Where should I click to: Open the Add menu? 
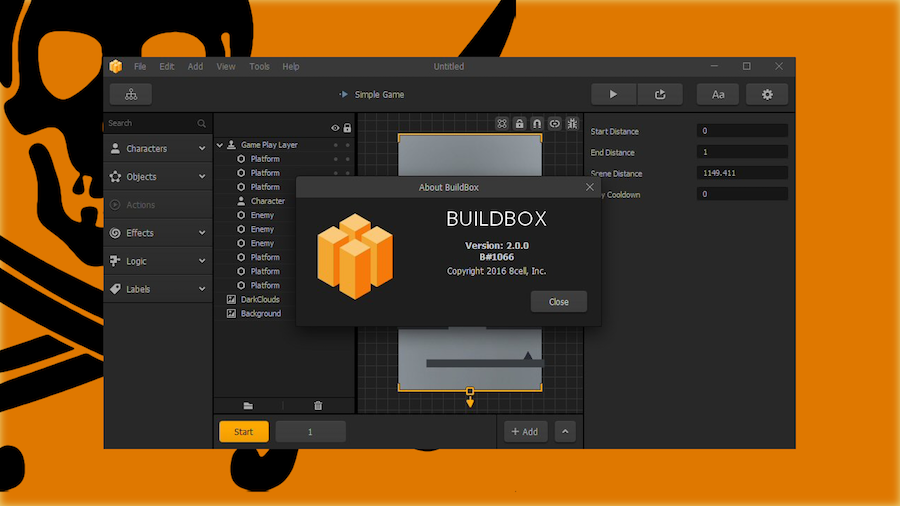[x=195, y=67]
